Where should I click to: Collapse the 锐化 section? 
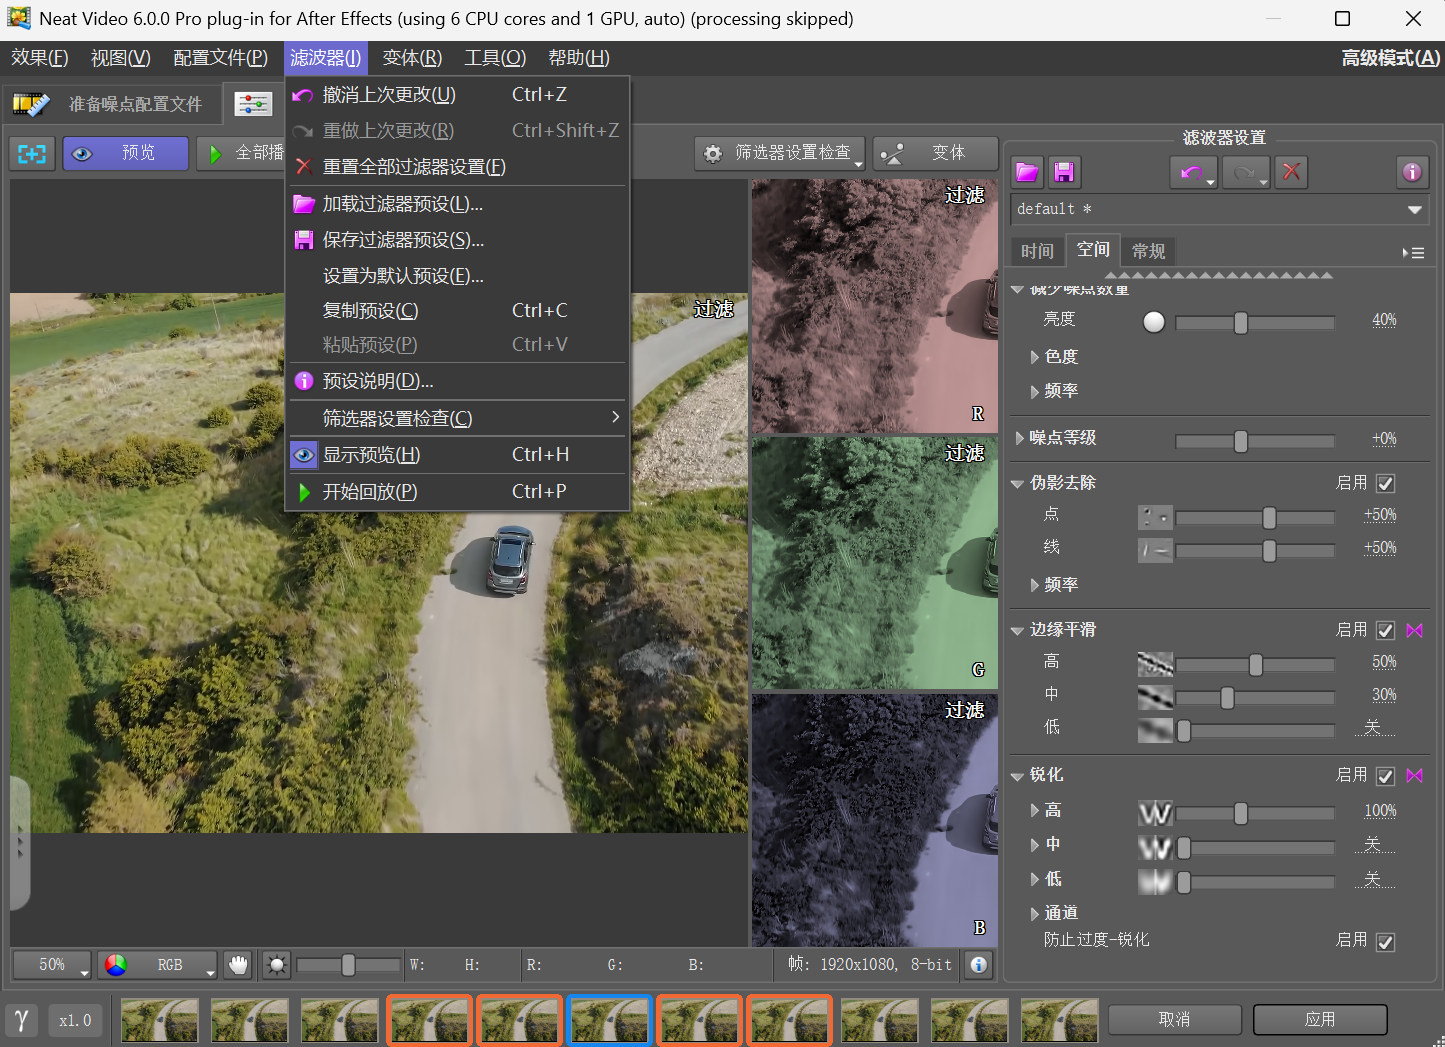[x=1017, y=776]
